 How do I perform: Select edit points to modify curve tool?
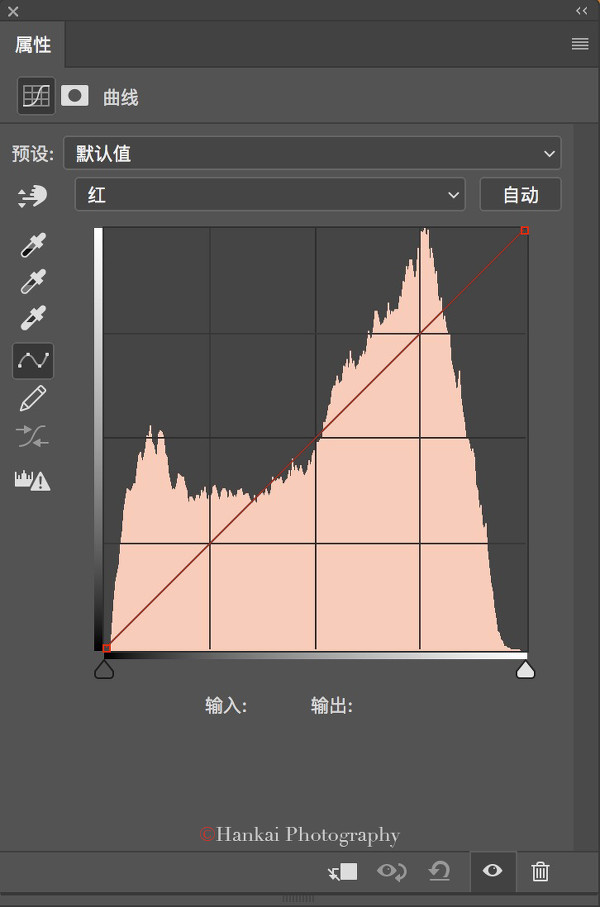point(33,361)
